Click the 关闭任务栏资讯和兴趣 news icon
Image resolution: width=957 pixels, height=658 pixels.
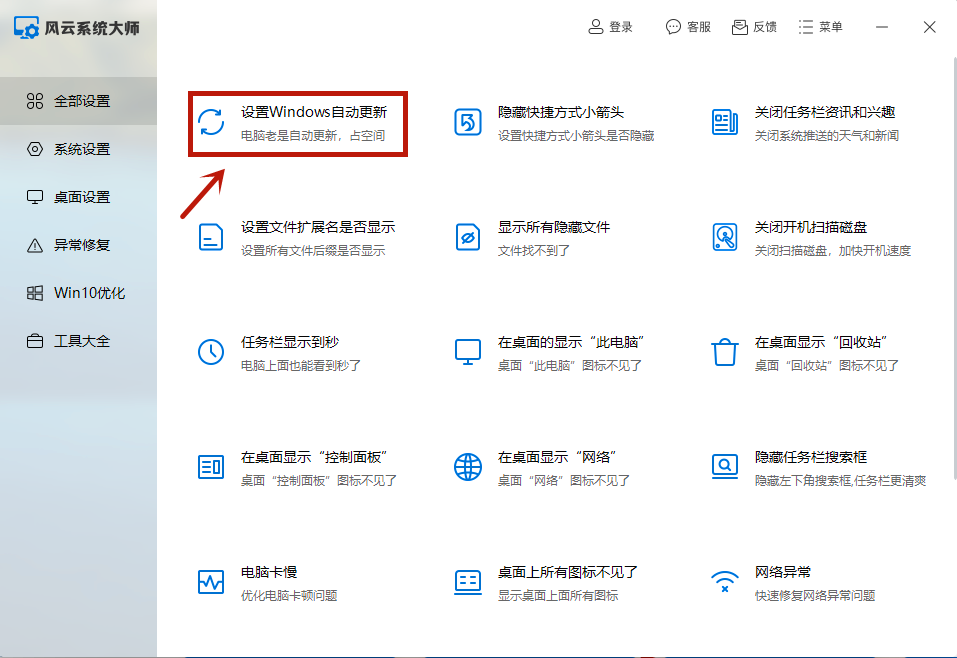[725, 122]
